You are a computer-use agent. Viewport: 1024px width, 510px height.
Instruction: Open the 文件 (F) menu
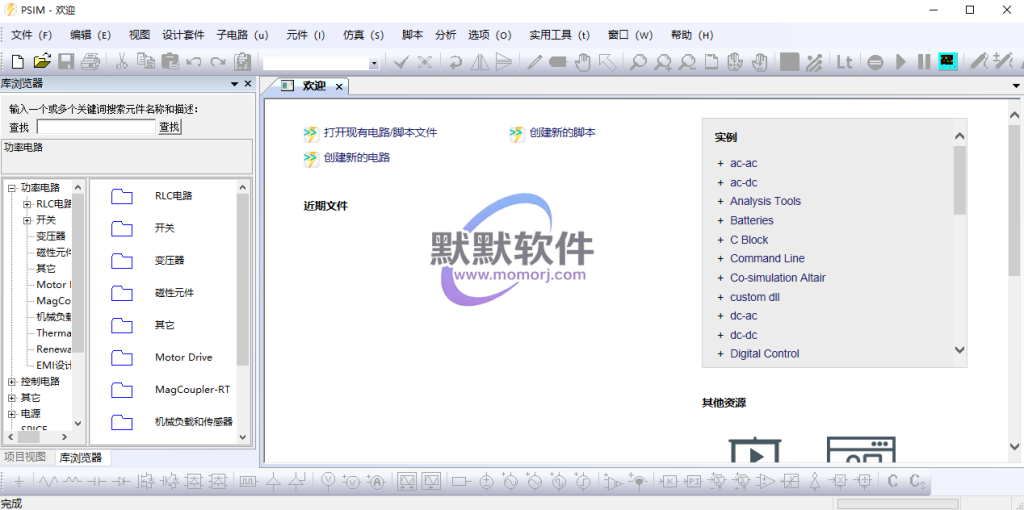(31, 35)
